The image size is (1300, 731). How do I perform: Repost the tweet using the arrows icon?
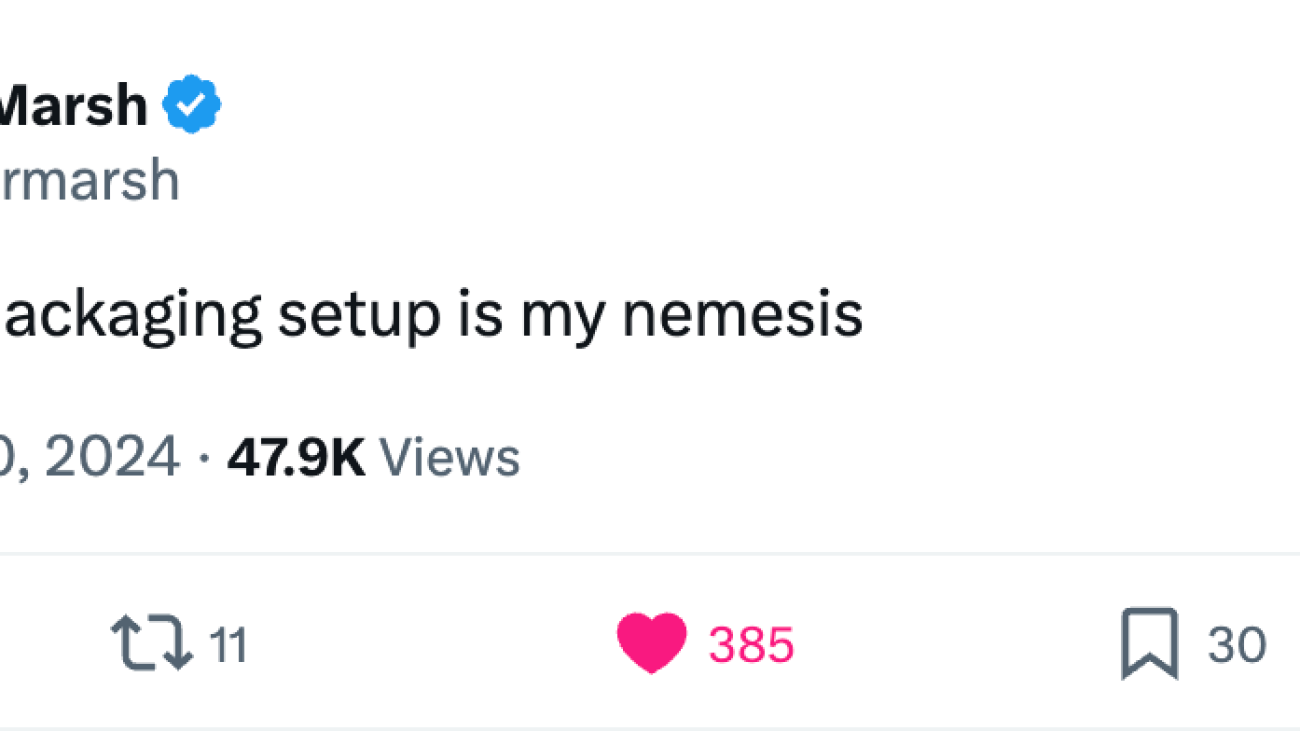click(x=152, y=643)
